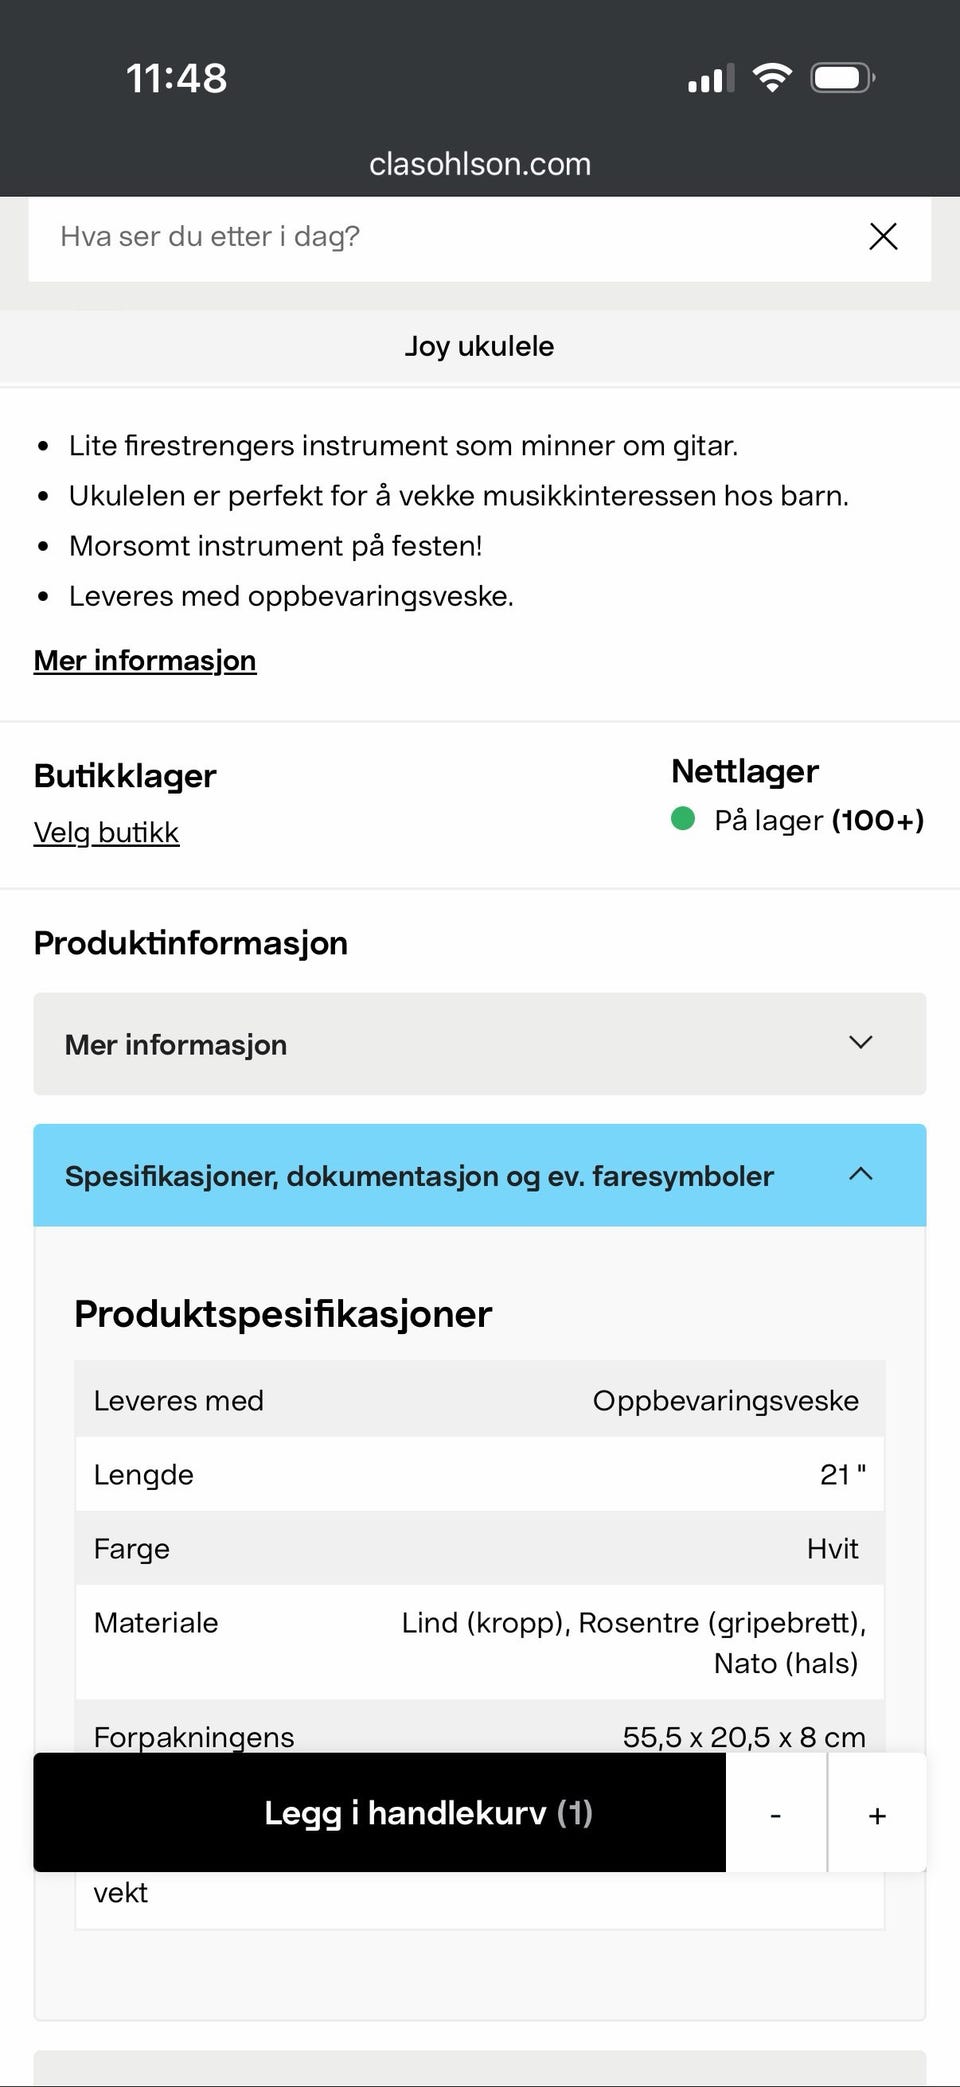The width and height of the screenshot is (960, 2087).
Task: Decrease quantity with the minus button
Action: tap(775, 1815)
